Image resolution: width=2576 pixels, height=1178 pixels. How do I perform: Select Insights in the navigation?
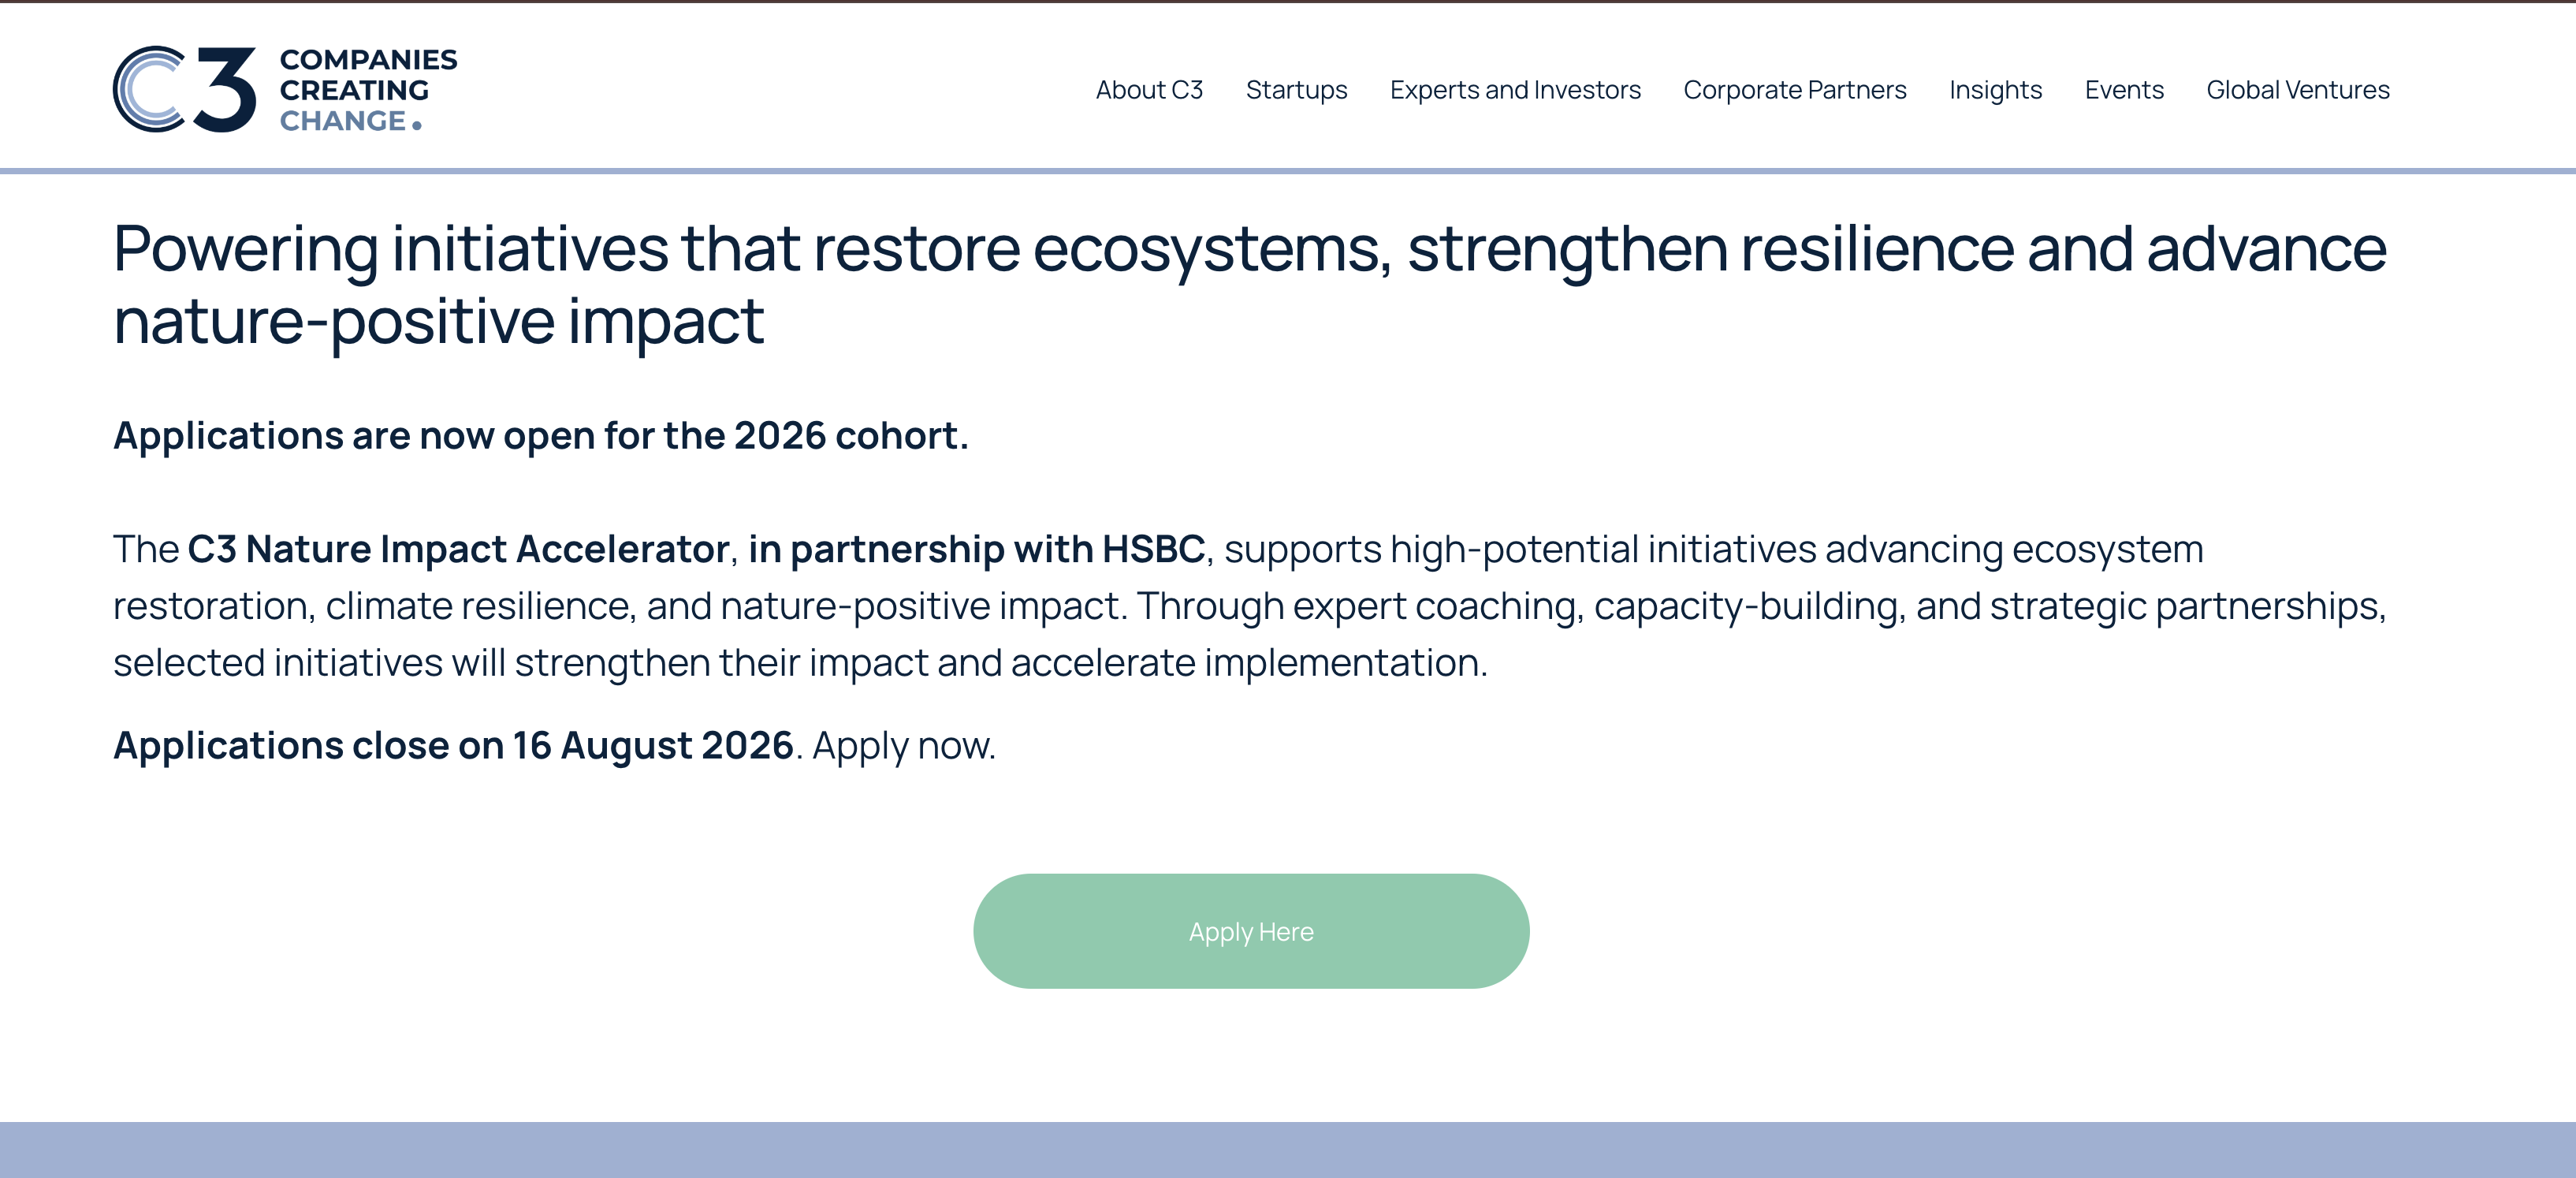[x=1995, y=90]
